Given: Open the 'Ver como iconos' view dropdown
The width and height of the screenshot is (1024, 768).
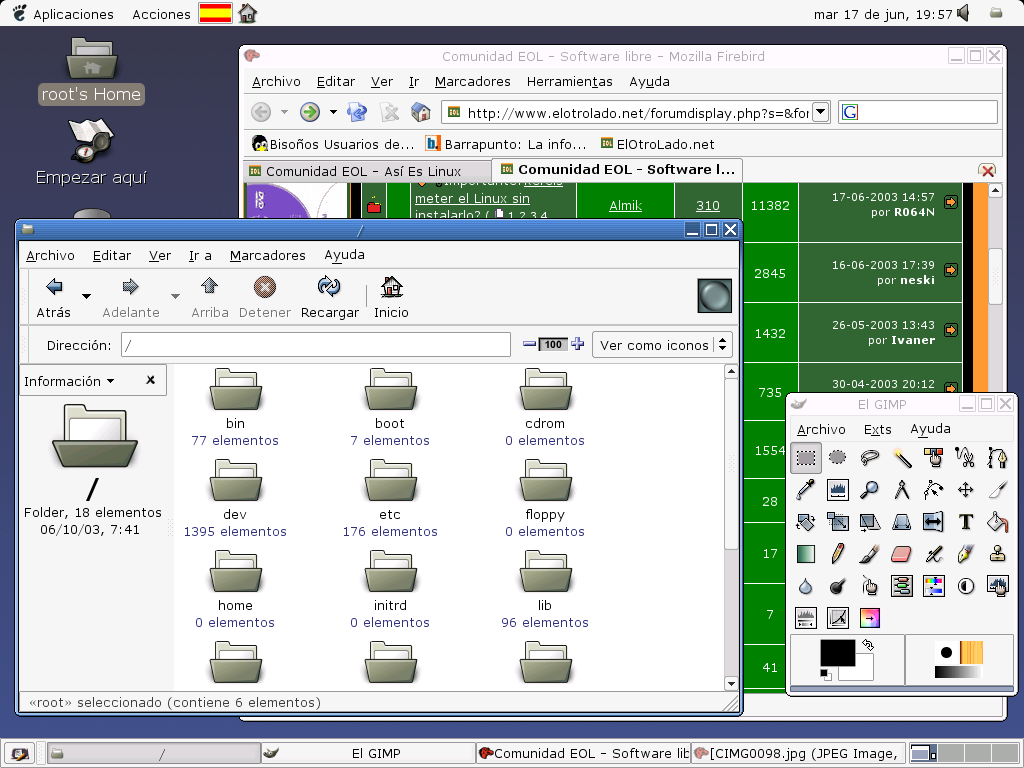Looking at the screenshot, I should (x=662, y=345).
